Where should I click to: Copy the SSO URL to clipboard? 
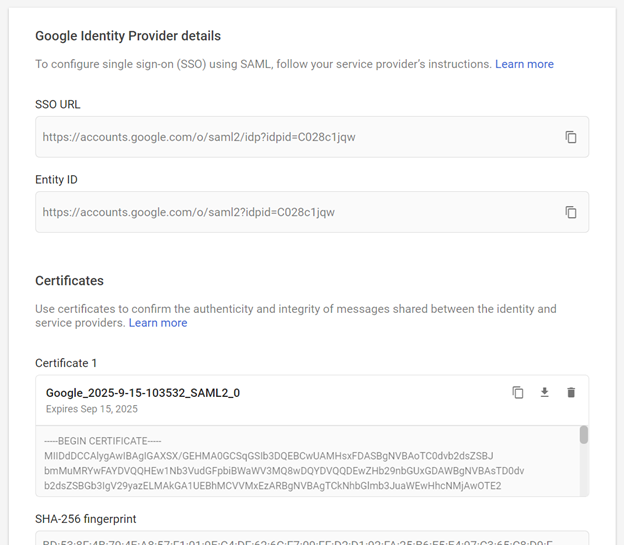click(571, 137)
